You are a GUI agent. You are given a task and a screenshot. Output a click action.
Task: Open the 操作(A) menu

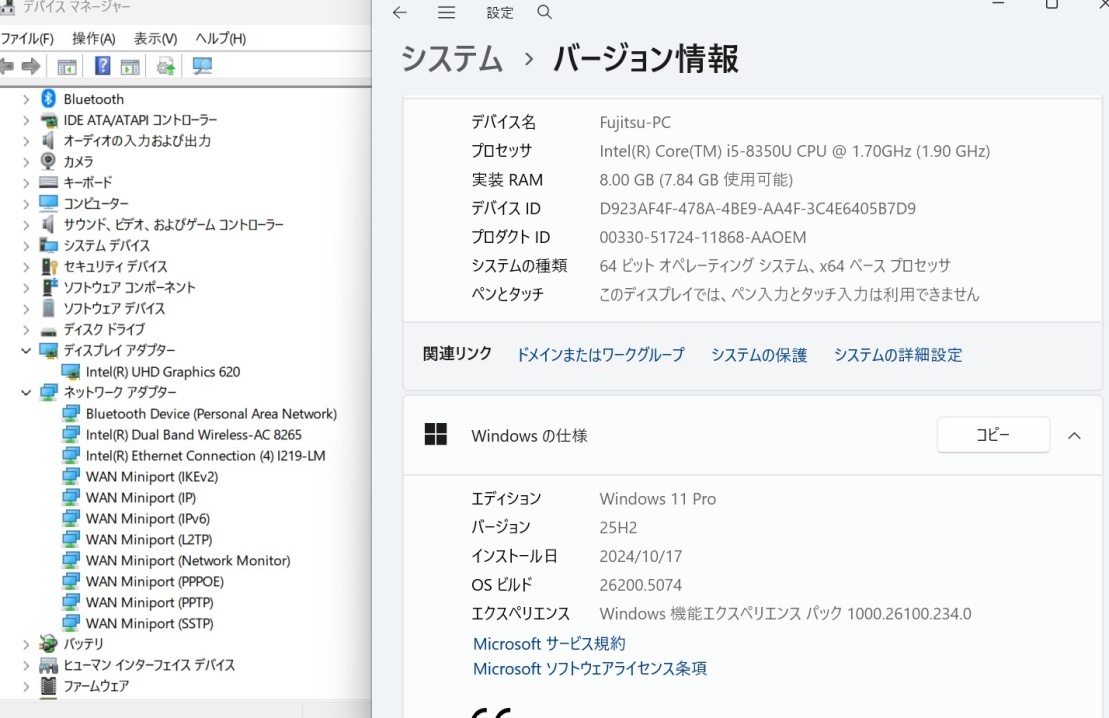pyautogui.click(x=93, y=39)
